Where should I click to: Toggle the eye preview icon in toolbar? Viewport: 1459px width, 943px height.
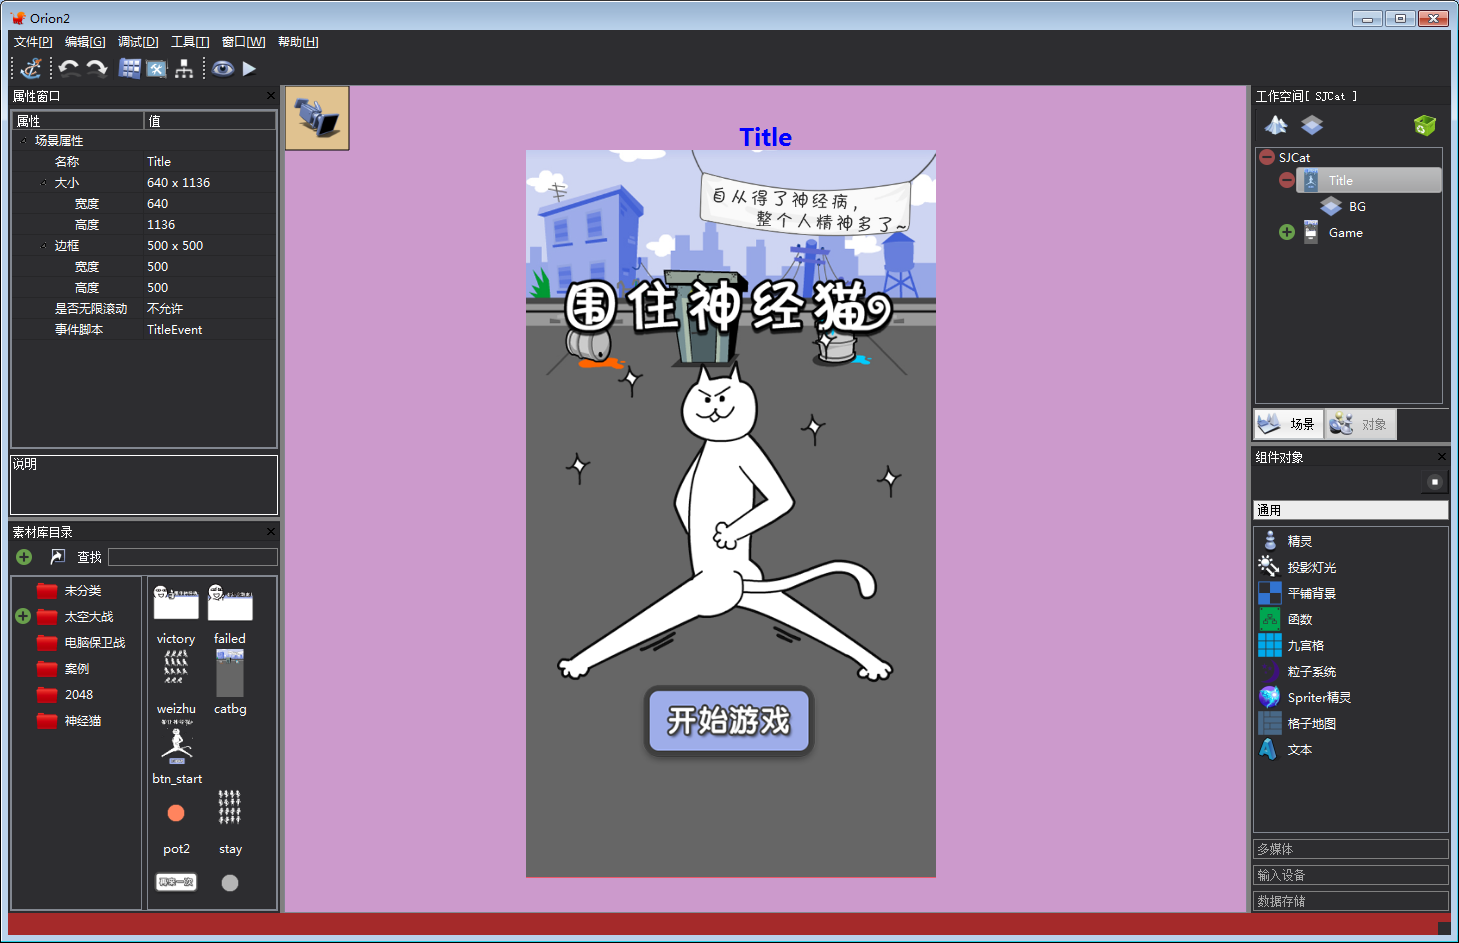coord(222,68)
